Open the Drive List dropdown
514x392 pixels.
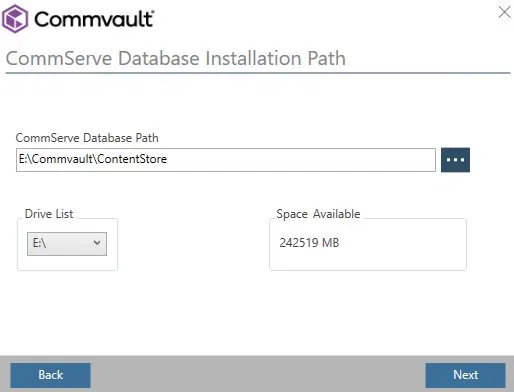click(67, 244)
